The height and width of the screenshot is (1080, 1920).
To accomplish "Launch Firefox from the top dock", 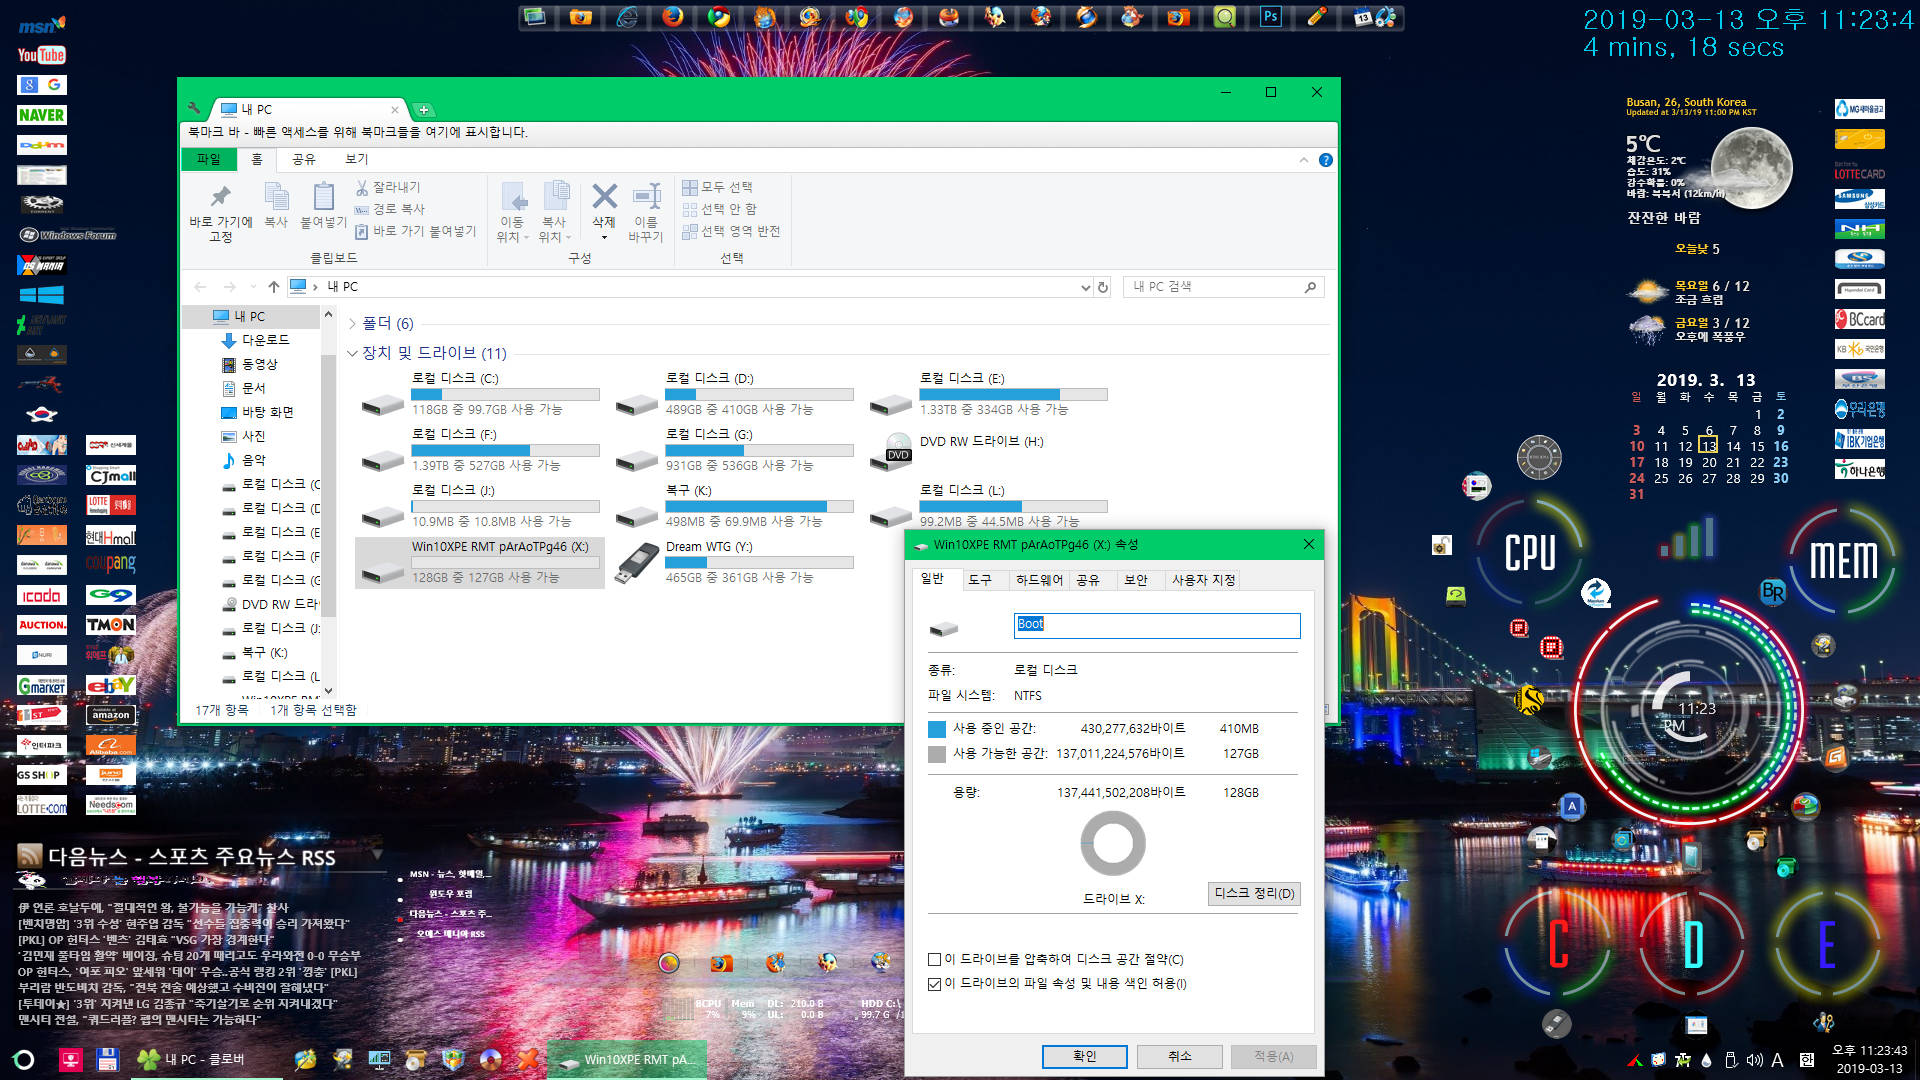I will [x=673, y=17].
